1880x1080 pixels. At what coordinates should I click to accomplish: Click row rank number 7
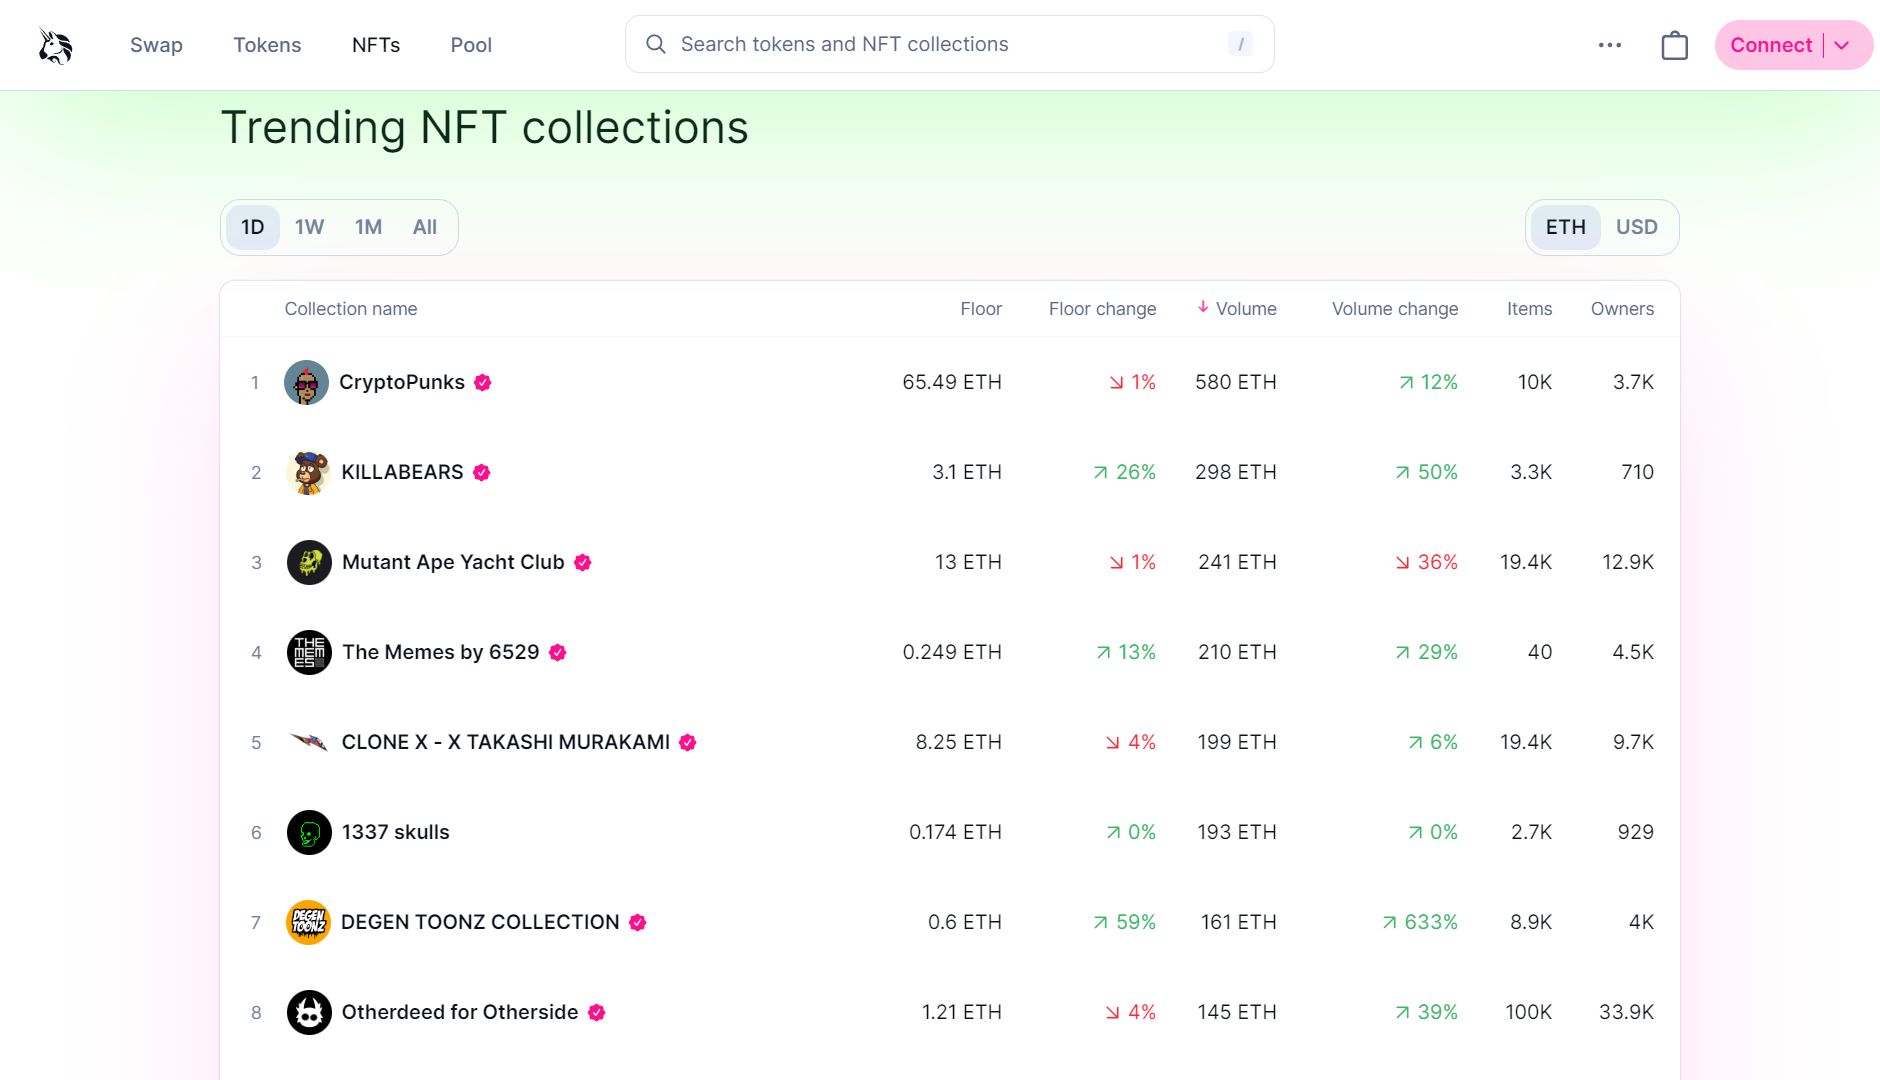pyautogui.click(x=256, y=922)
